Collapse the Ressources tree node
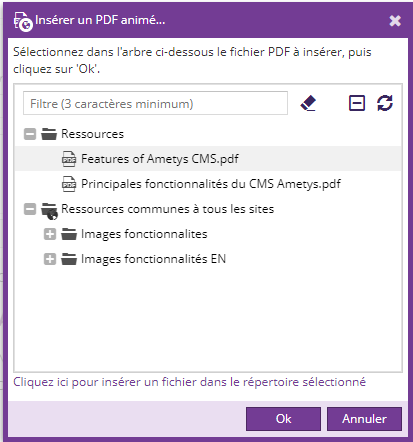413x442 pixels. 30,134
